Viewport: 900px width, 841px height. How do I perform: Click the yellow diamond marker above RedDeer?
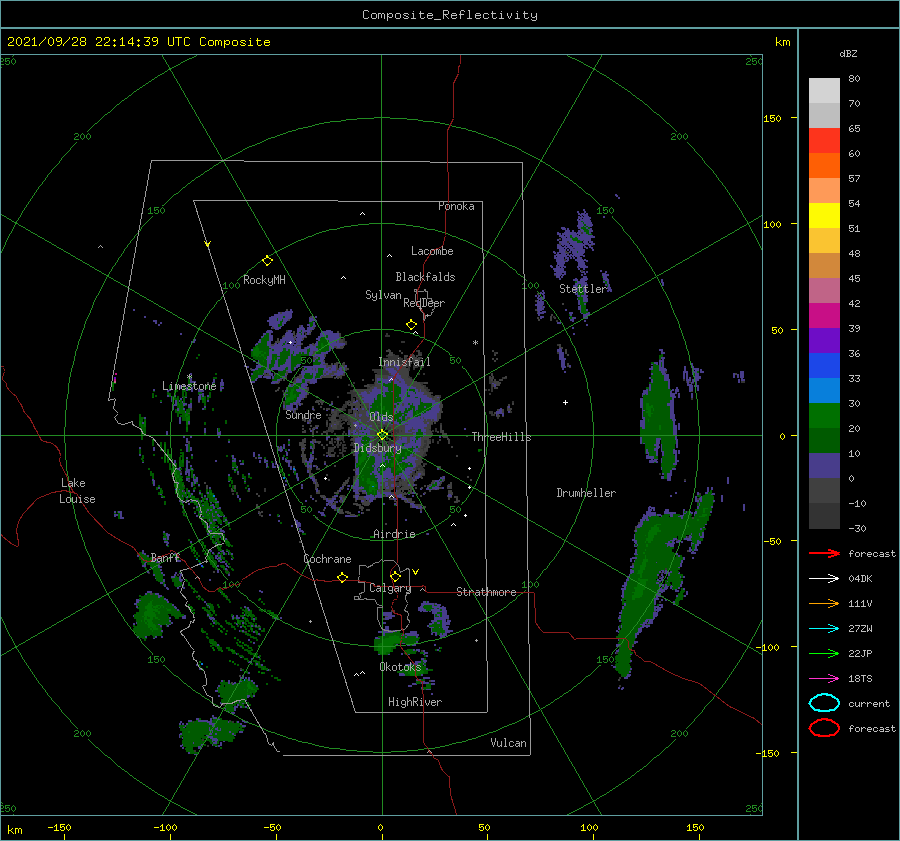411,325
